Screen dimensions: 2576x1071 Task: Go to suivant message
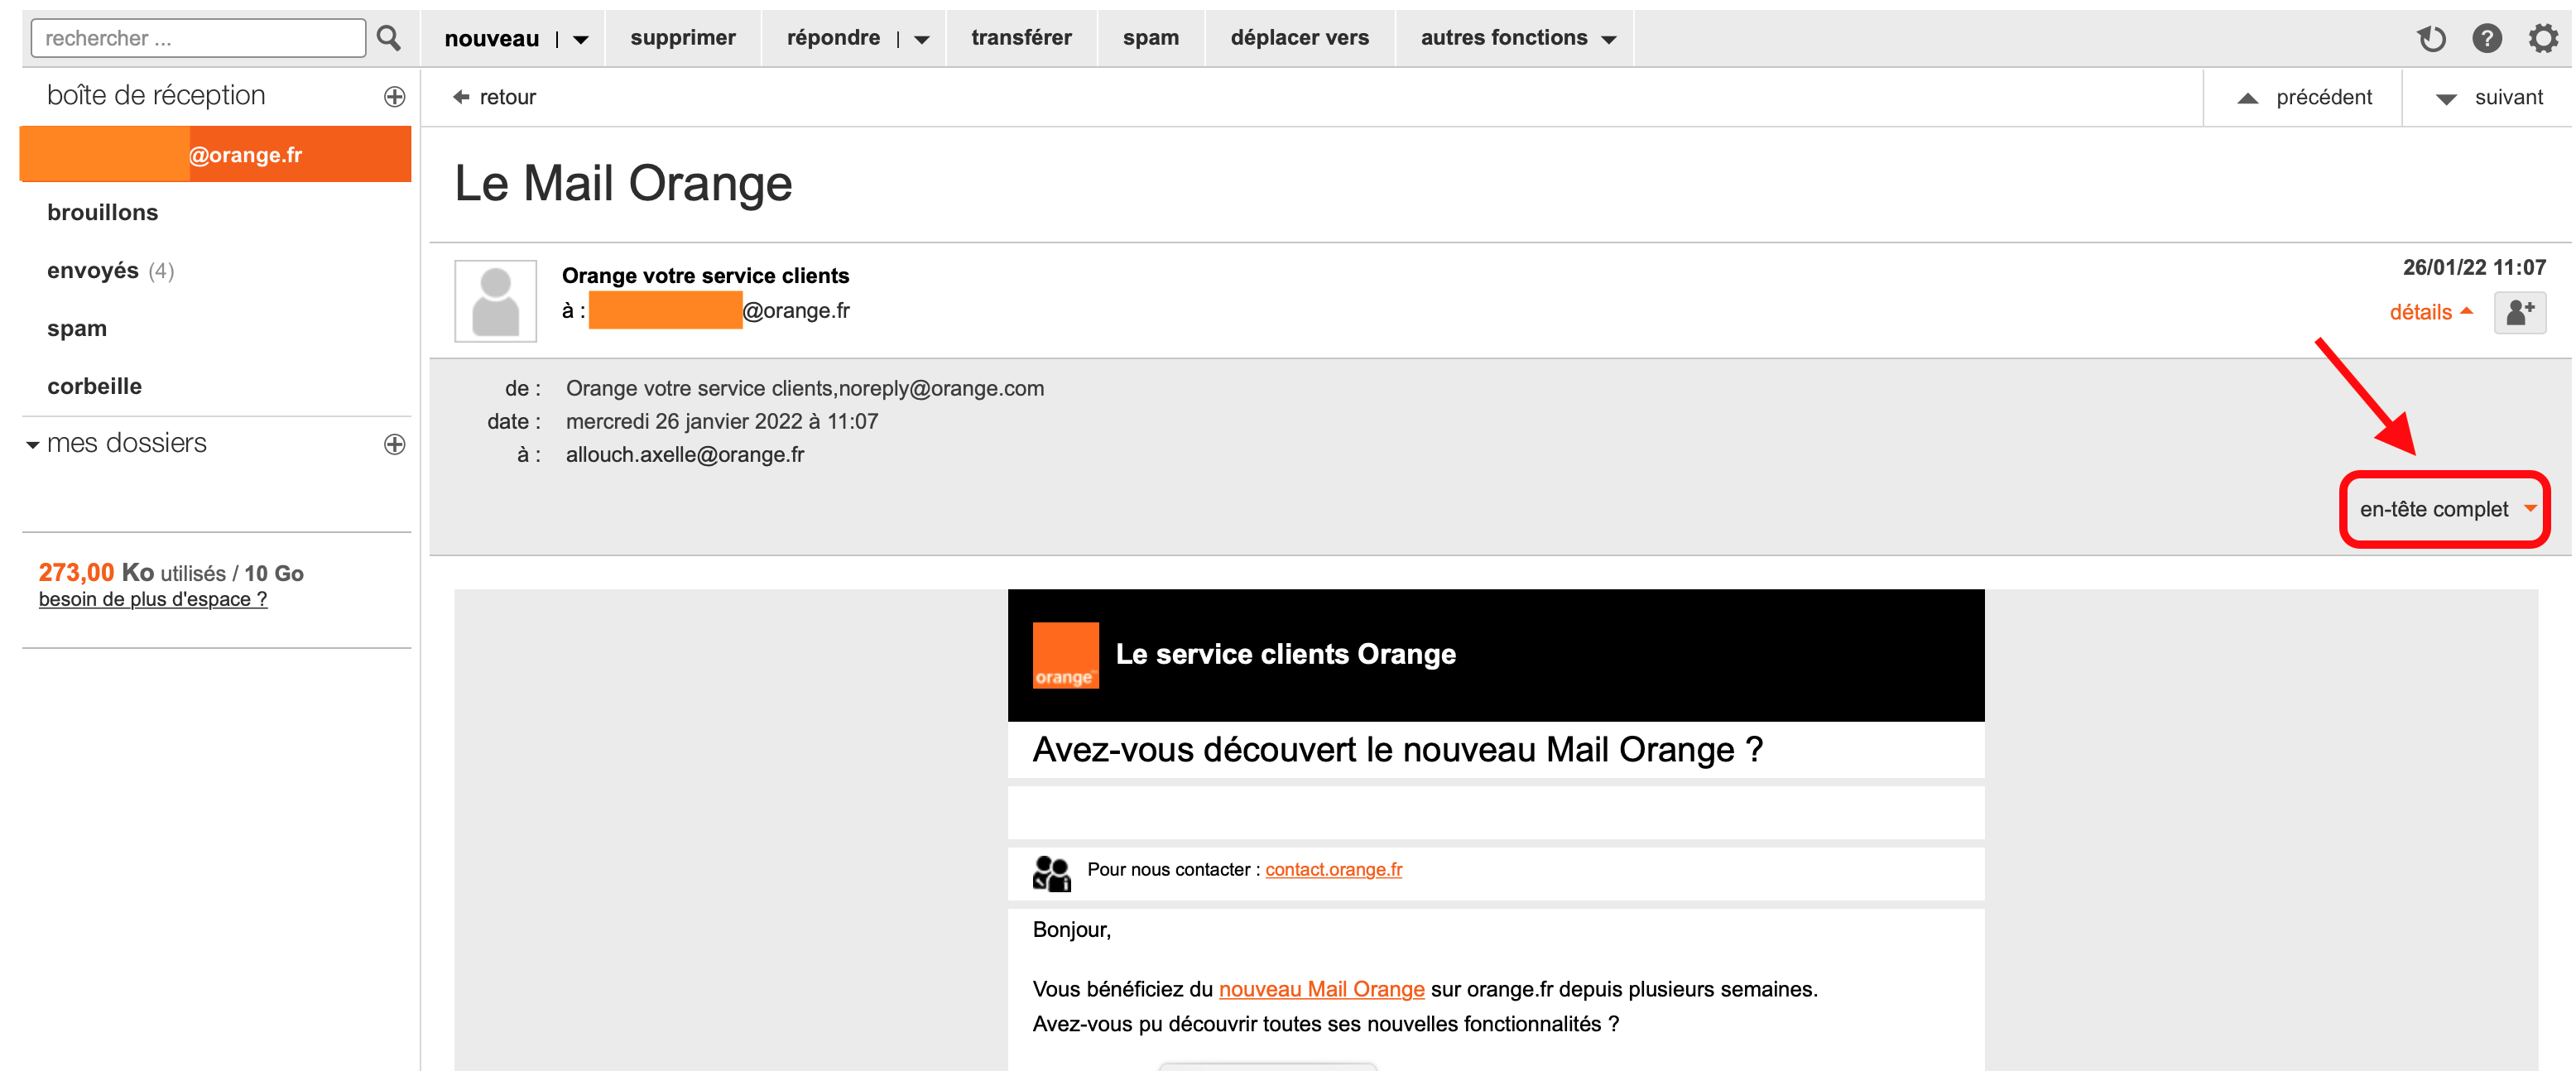[x=2489, y=97]
